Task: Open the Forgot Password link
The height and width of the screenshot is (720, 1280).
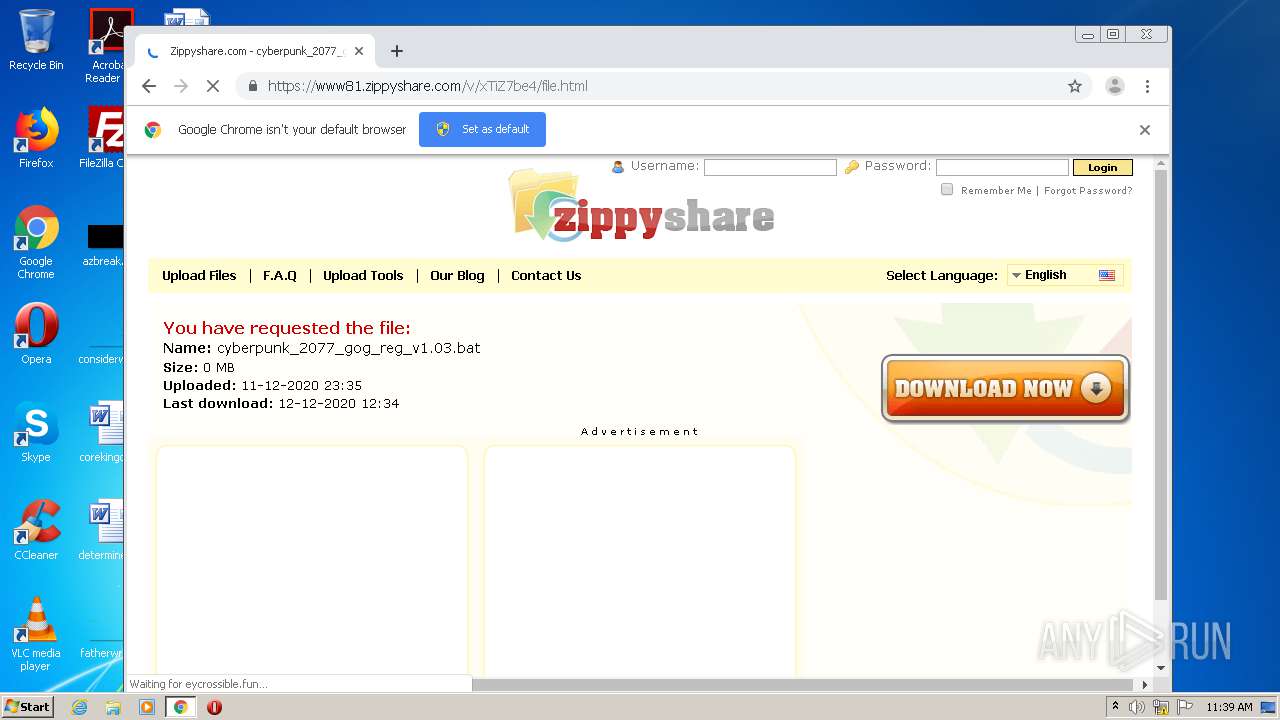Action: click(x=1088, y=191)
